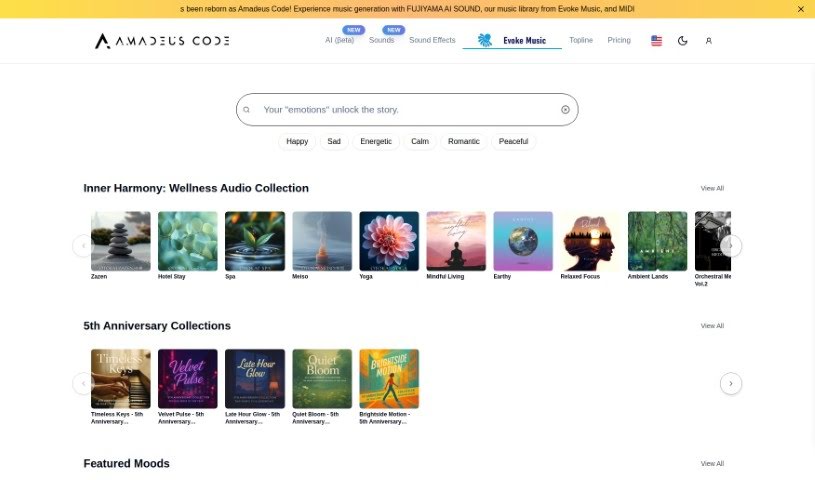This screenshot has height=480, width=815.
Task: Select the Evoke Music tab
Action: point(512,41)
